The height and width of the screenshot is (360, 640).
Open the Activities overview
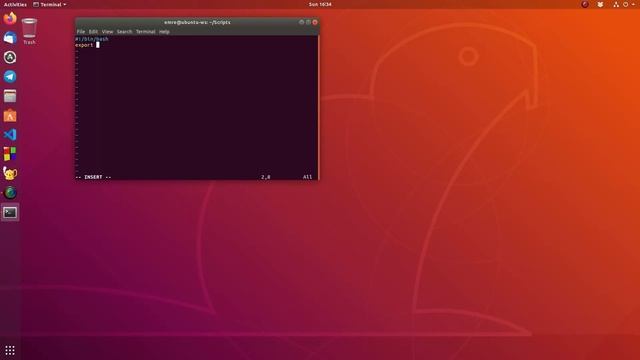tap(15, 4)
